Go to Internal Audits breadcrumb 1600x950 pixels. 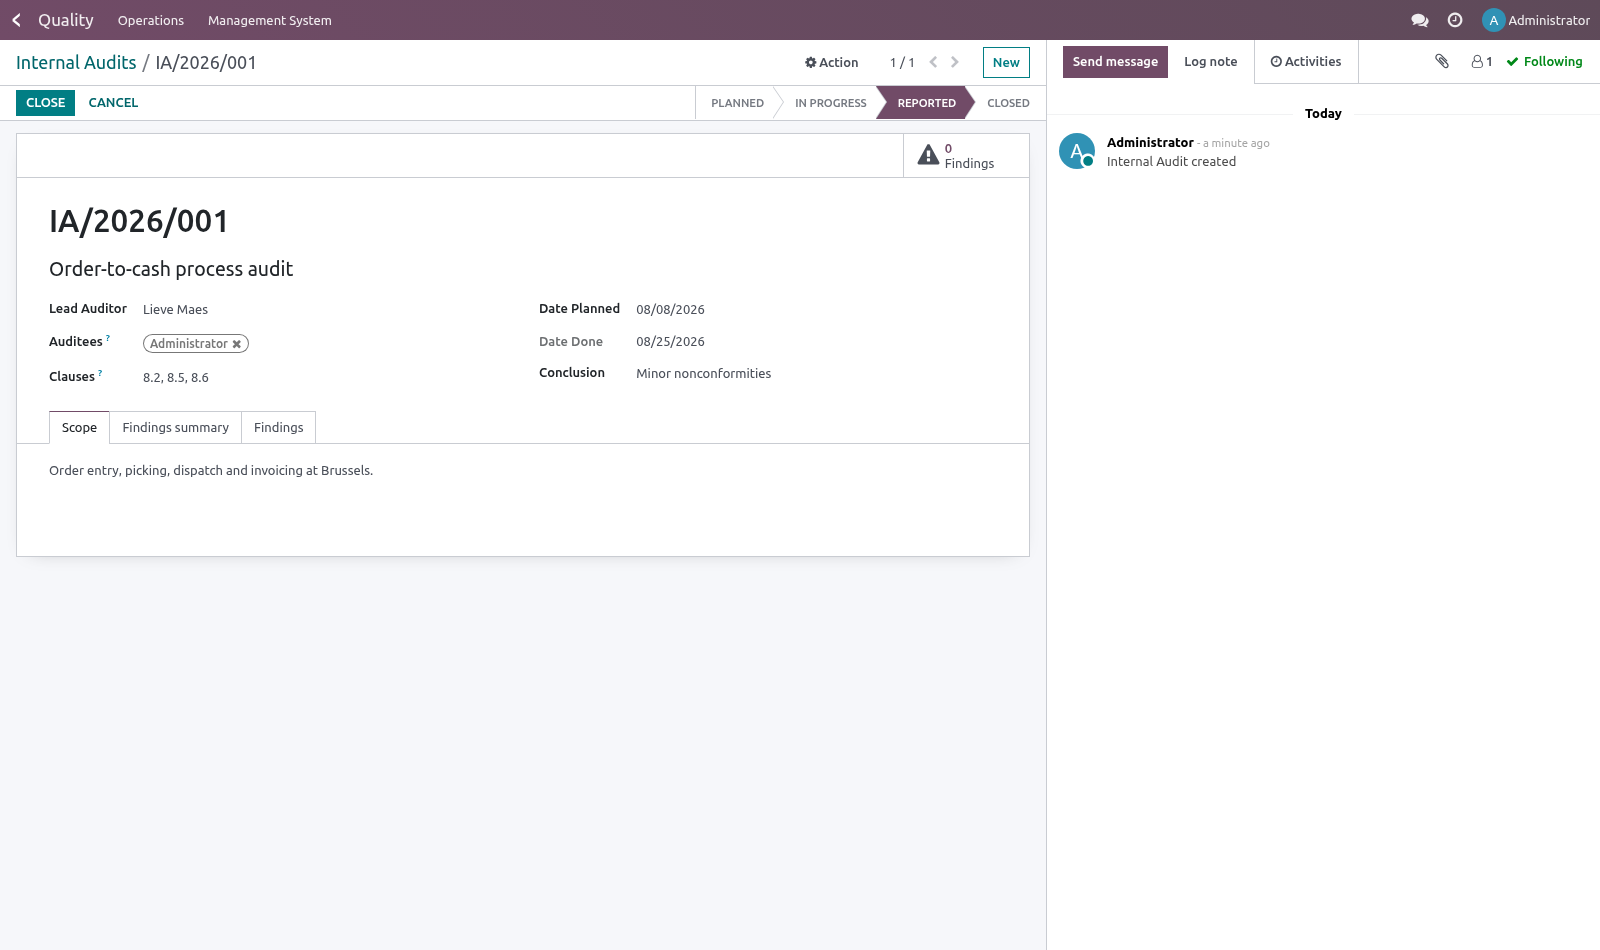pyautogui.click(x=76, y=63)
